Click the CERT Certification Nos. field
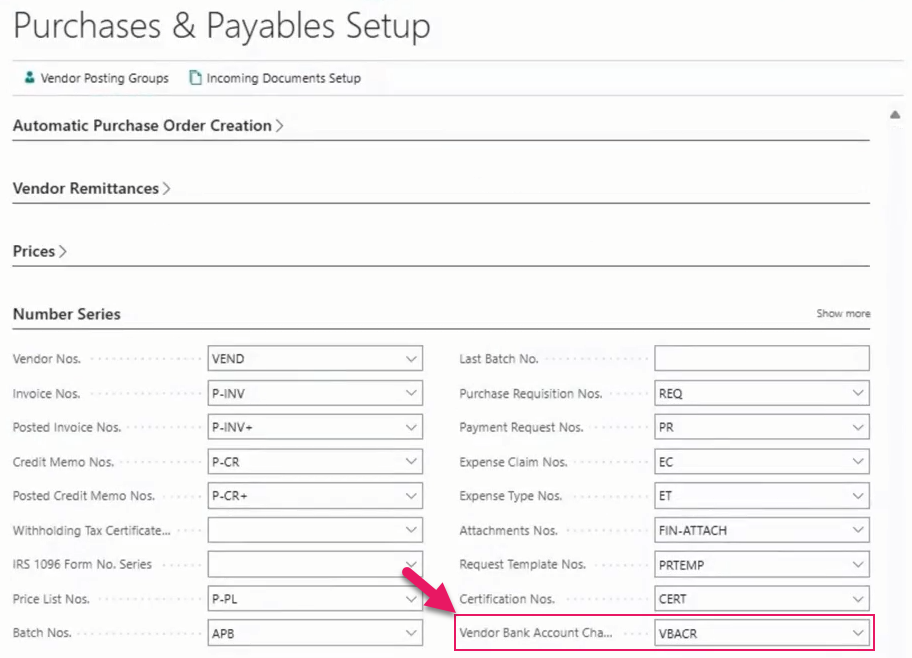The image size is (912, 658). tap(762, 599)
